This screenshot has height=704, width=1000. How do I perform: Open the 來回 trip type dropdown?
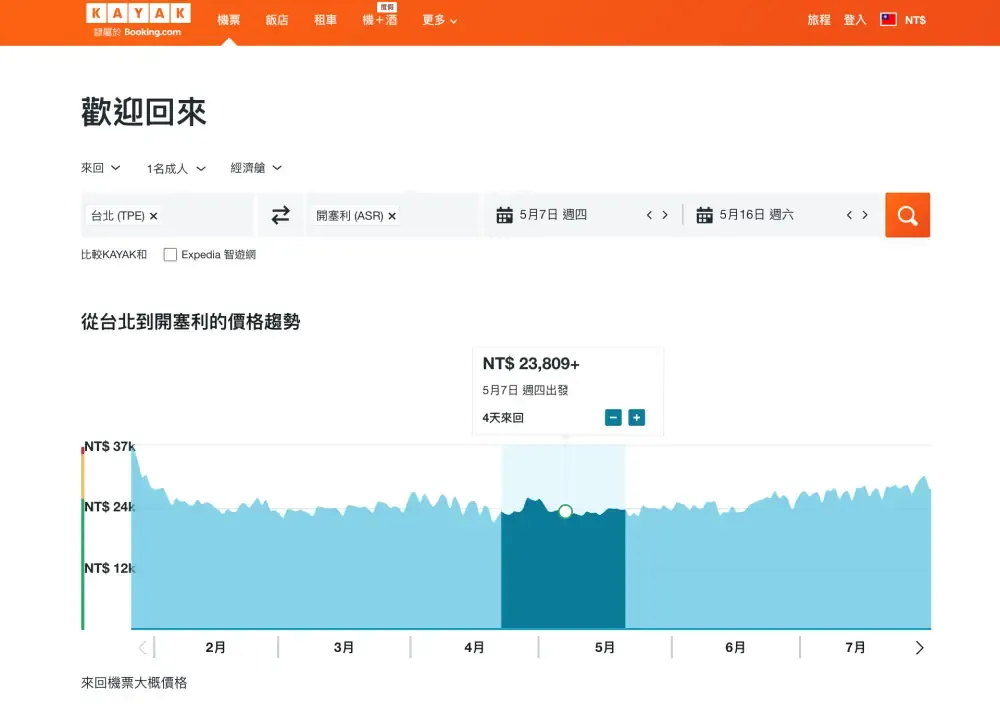click(99, 168)
